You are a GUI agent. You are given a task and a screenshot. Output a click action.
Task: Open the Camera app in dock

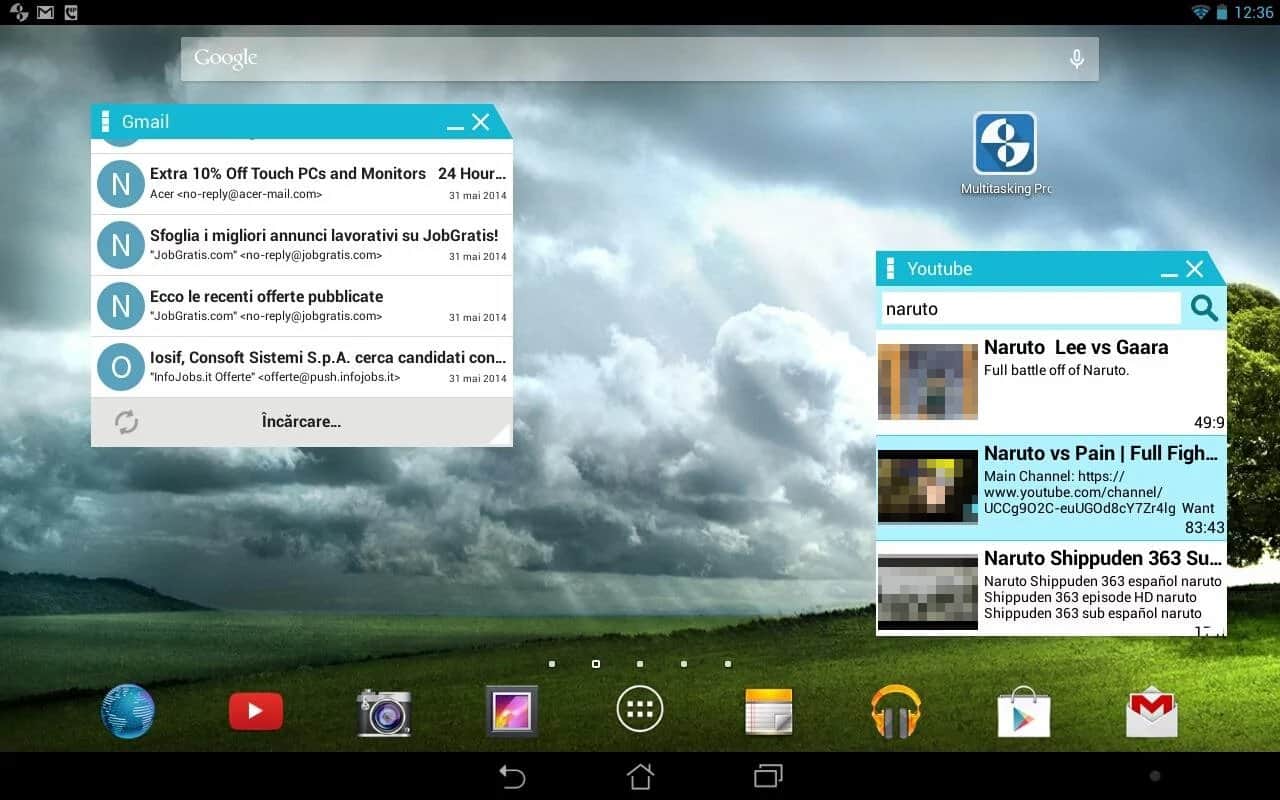pyautogui.click(x=384, y=712)
